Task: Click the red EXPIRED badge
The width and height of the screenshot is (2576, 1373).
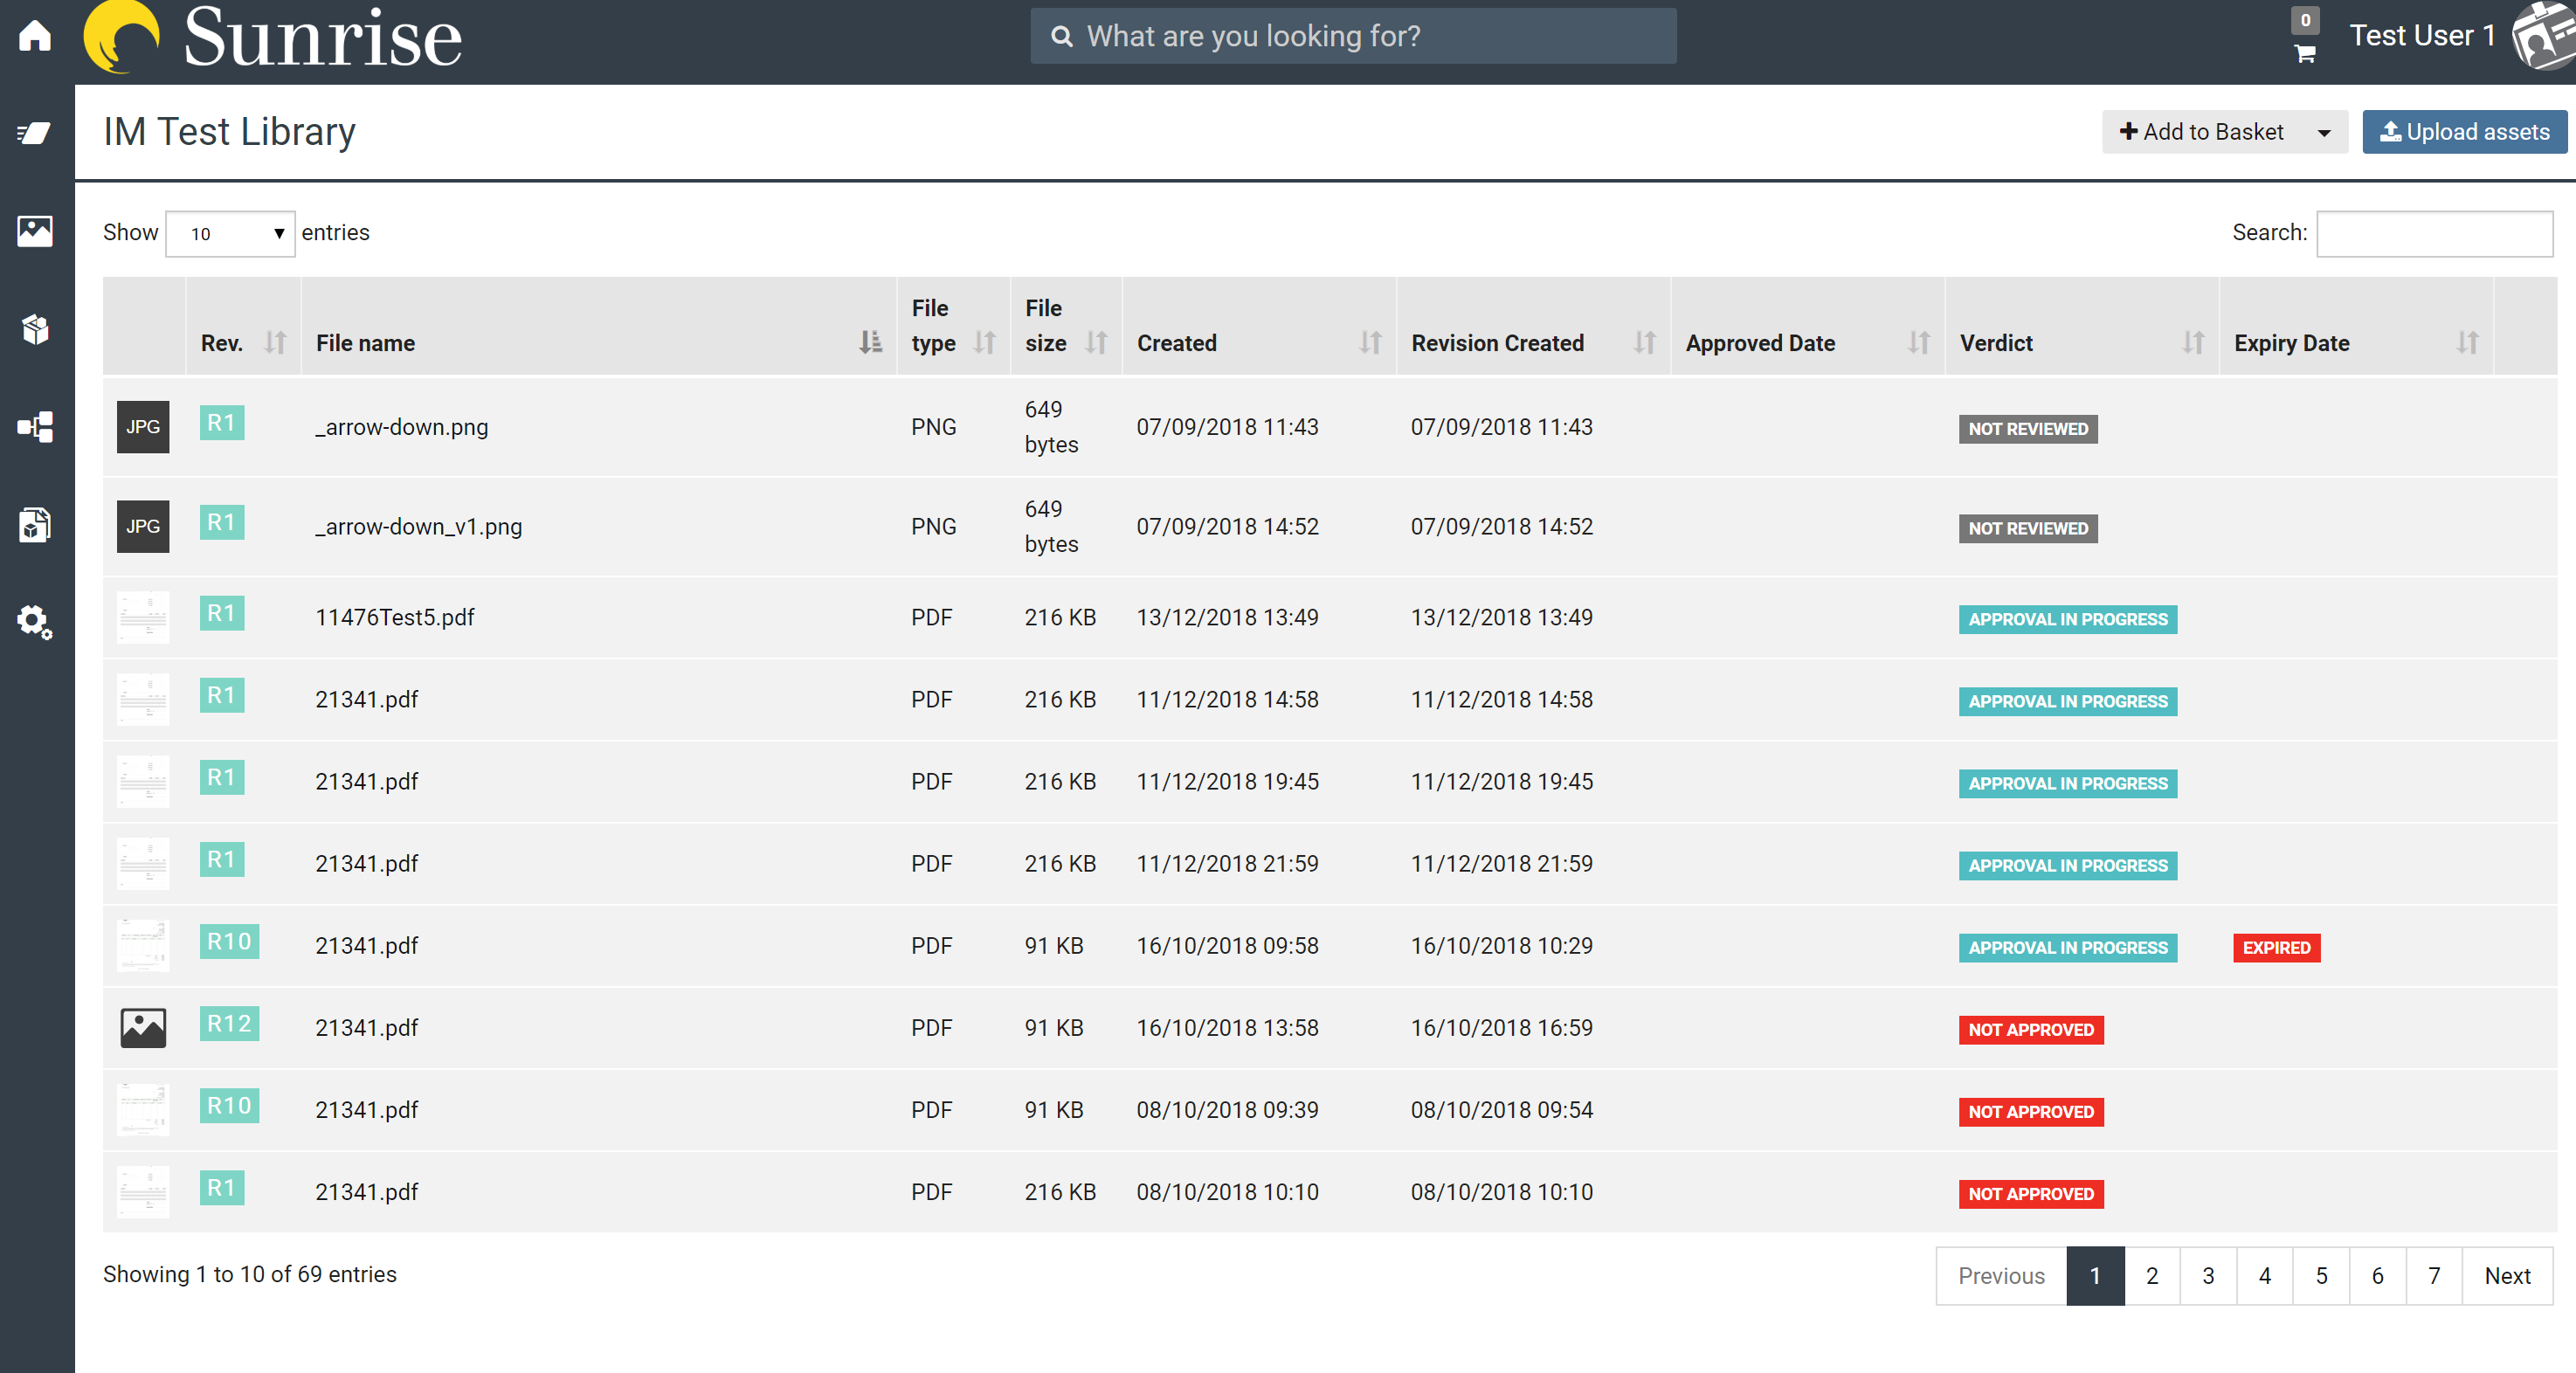Action: click(2276, 947)
